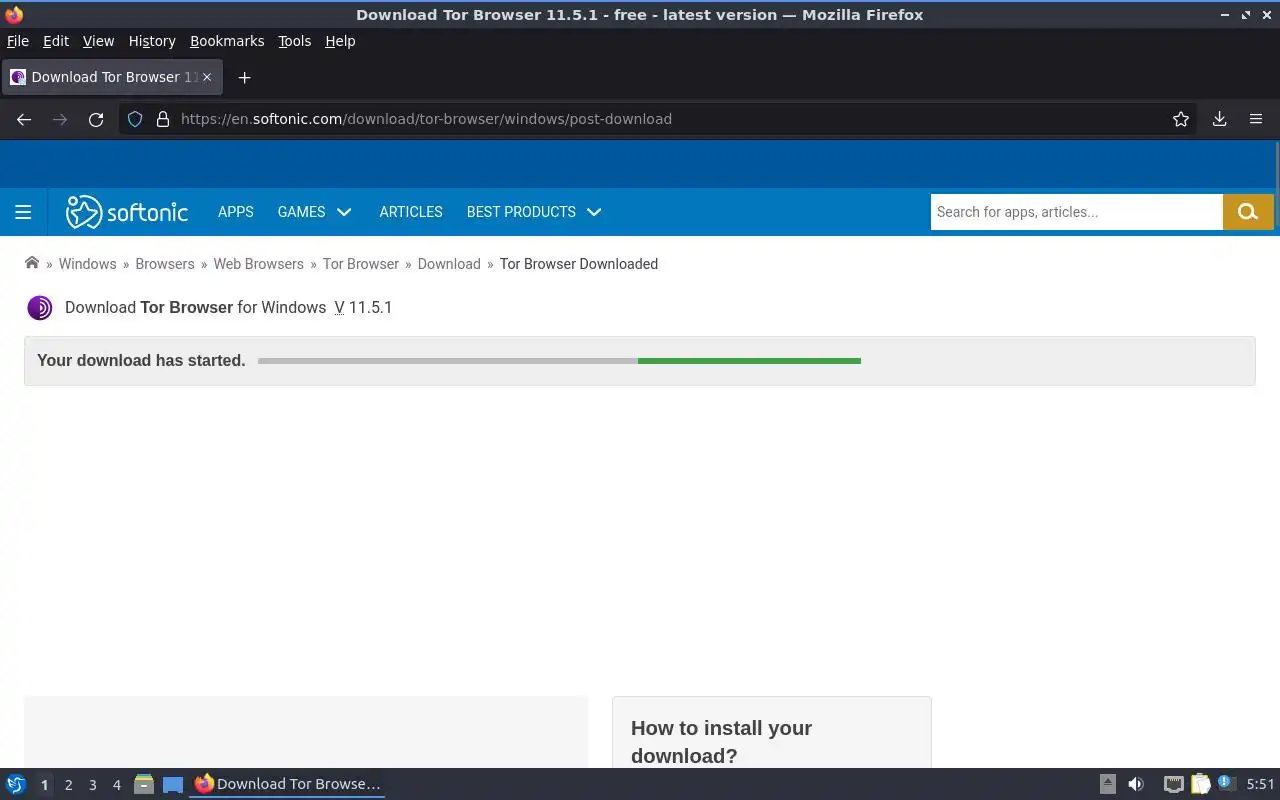
Task: Open the Bookmarks menu
Action: coord(227,41)
